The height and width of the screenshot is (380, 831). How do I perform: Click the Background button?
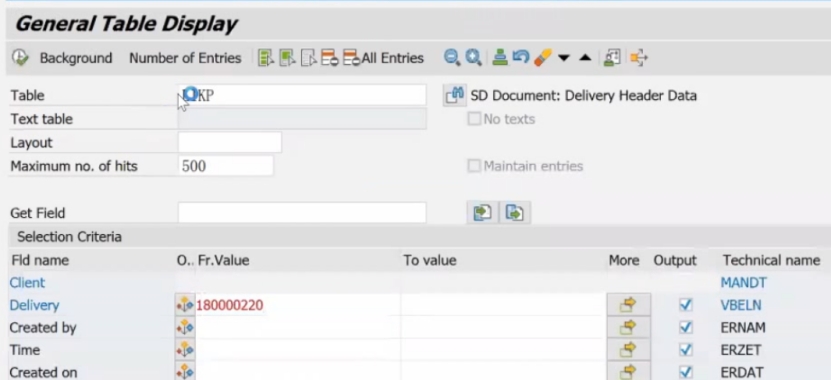point(76,58)
